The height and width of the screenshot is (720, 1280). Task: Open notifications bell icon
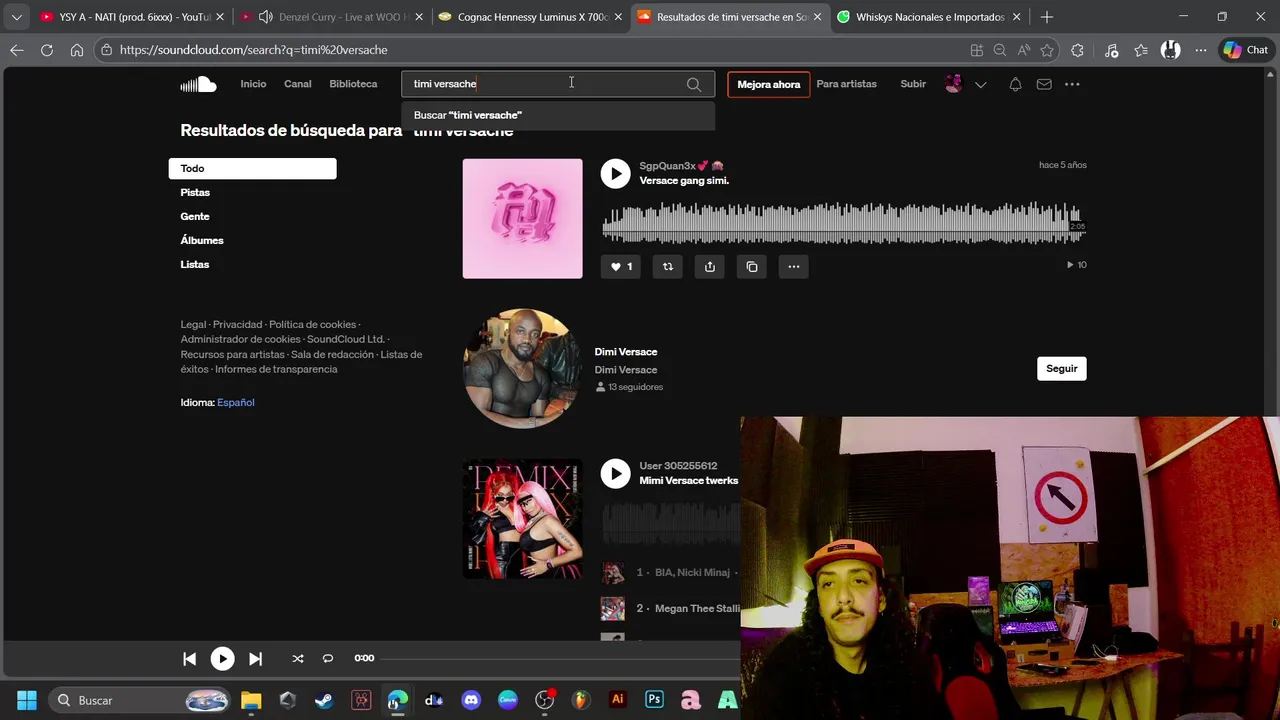coord(1015,84)
